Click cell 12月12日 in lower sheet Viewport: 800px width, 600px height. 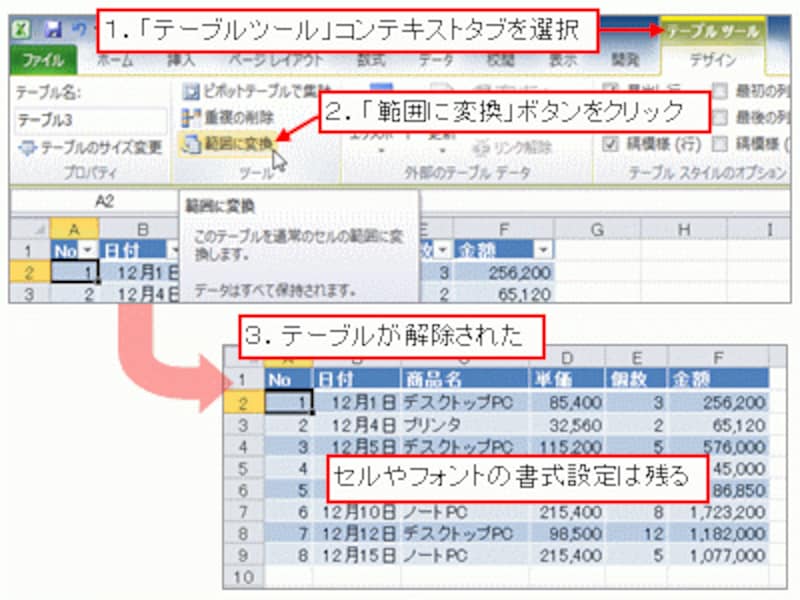357,534
